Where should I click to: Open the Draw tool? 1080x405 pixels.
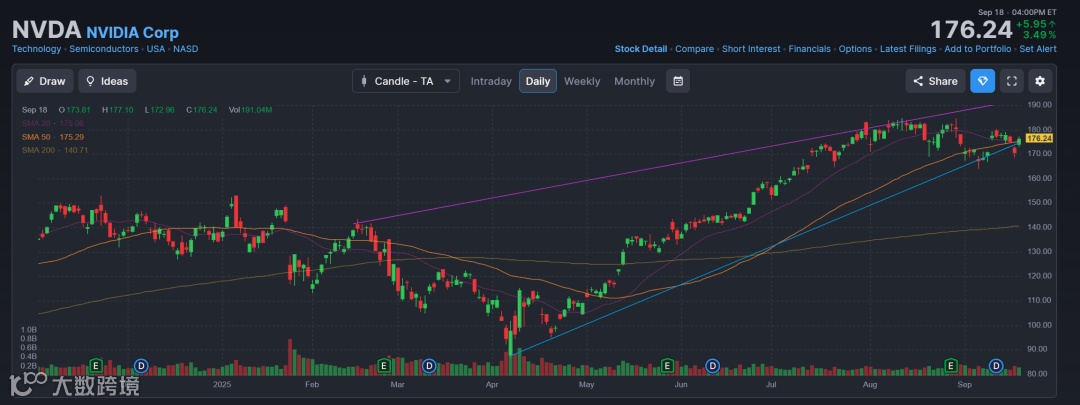[43, 81]
